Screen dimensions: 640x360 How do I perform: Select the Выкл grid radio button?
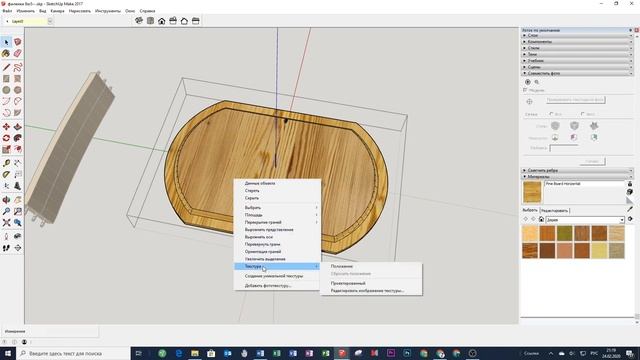point(582,114)
